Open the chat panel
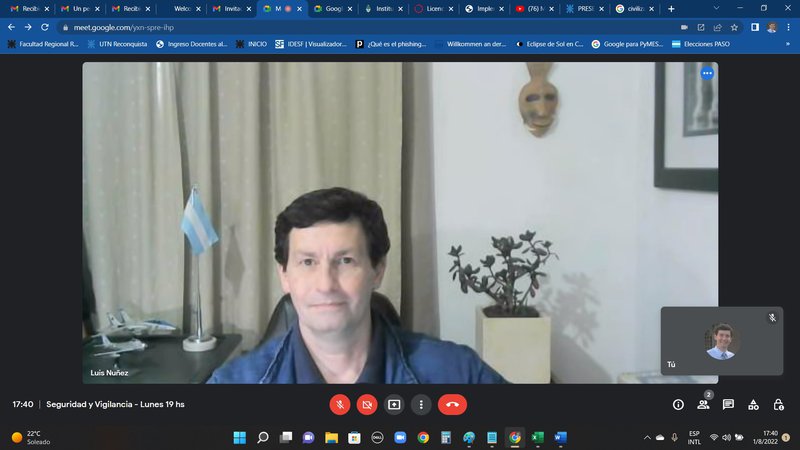Image resolution: width=800 pixels, height=450 pixels. point(728,405)
